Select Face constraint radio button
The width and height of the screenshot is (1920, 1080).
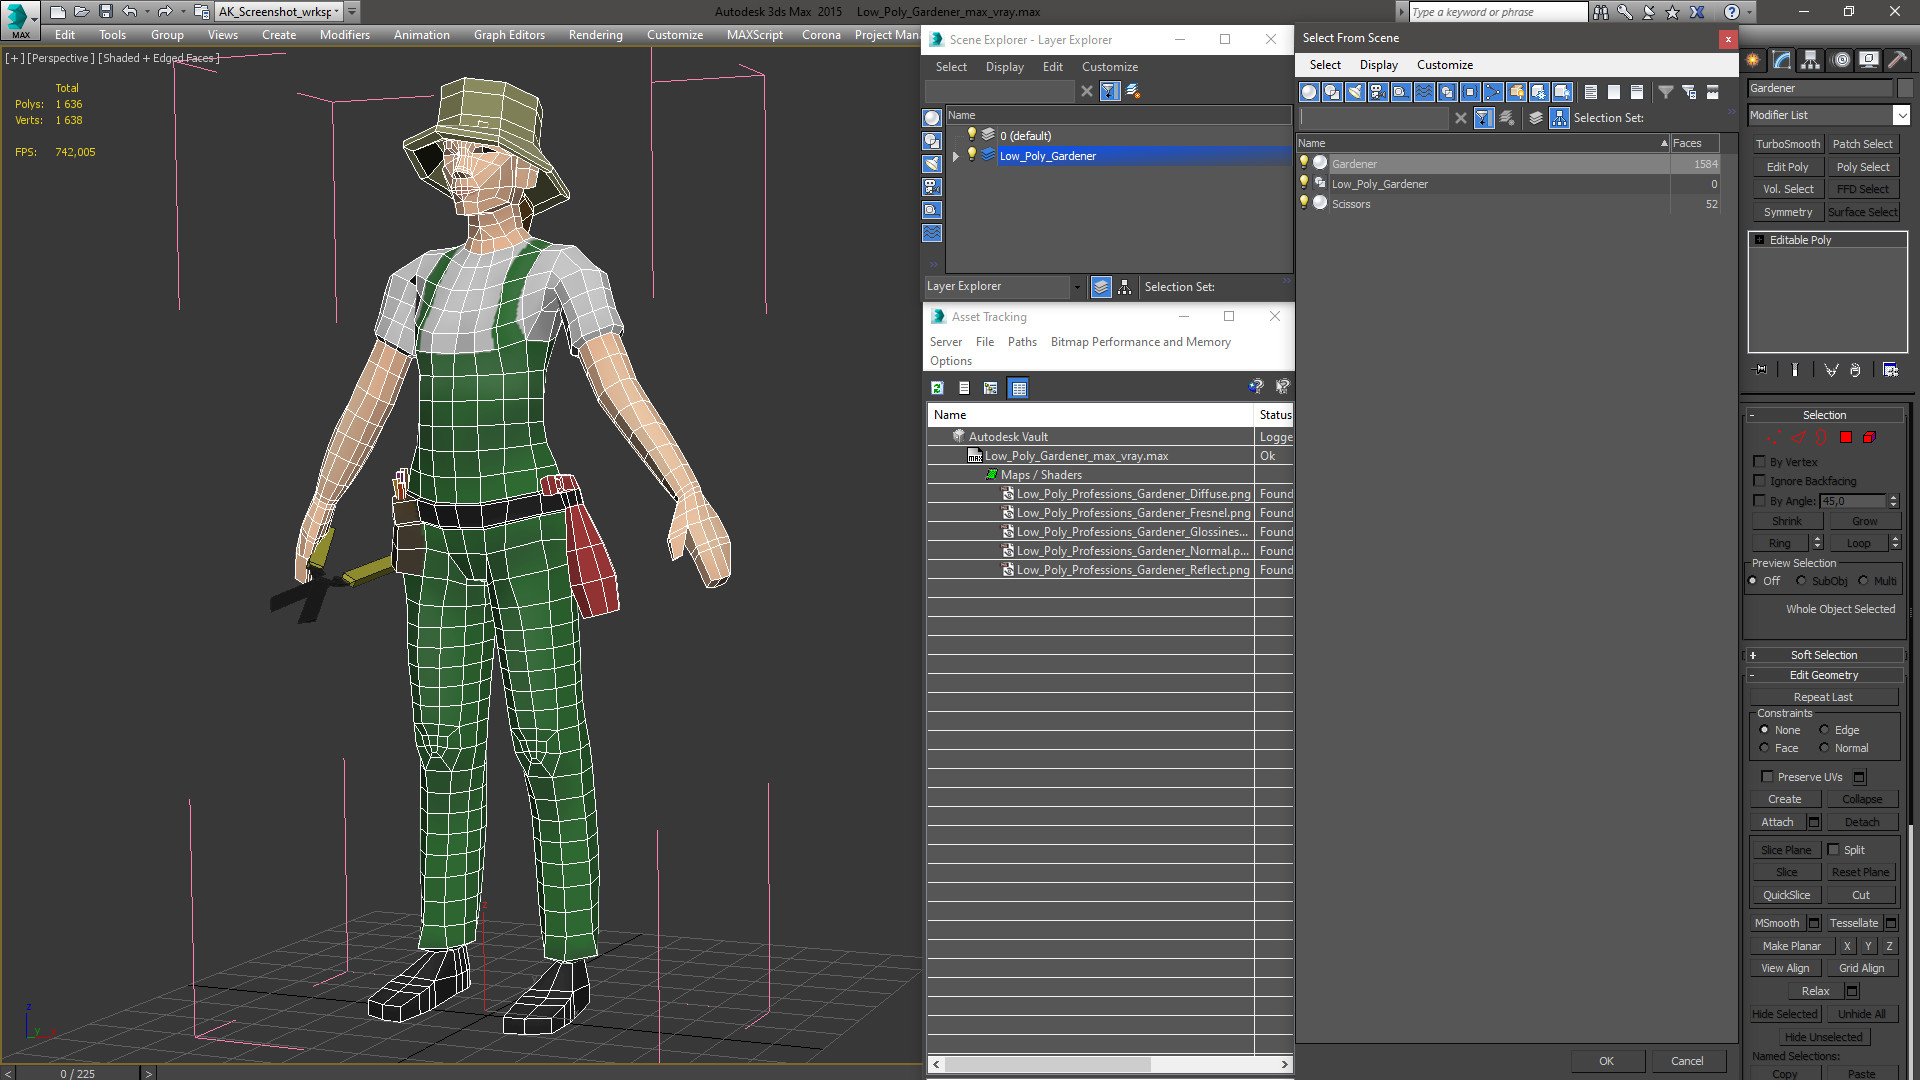[1764, 748]
